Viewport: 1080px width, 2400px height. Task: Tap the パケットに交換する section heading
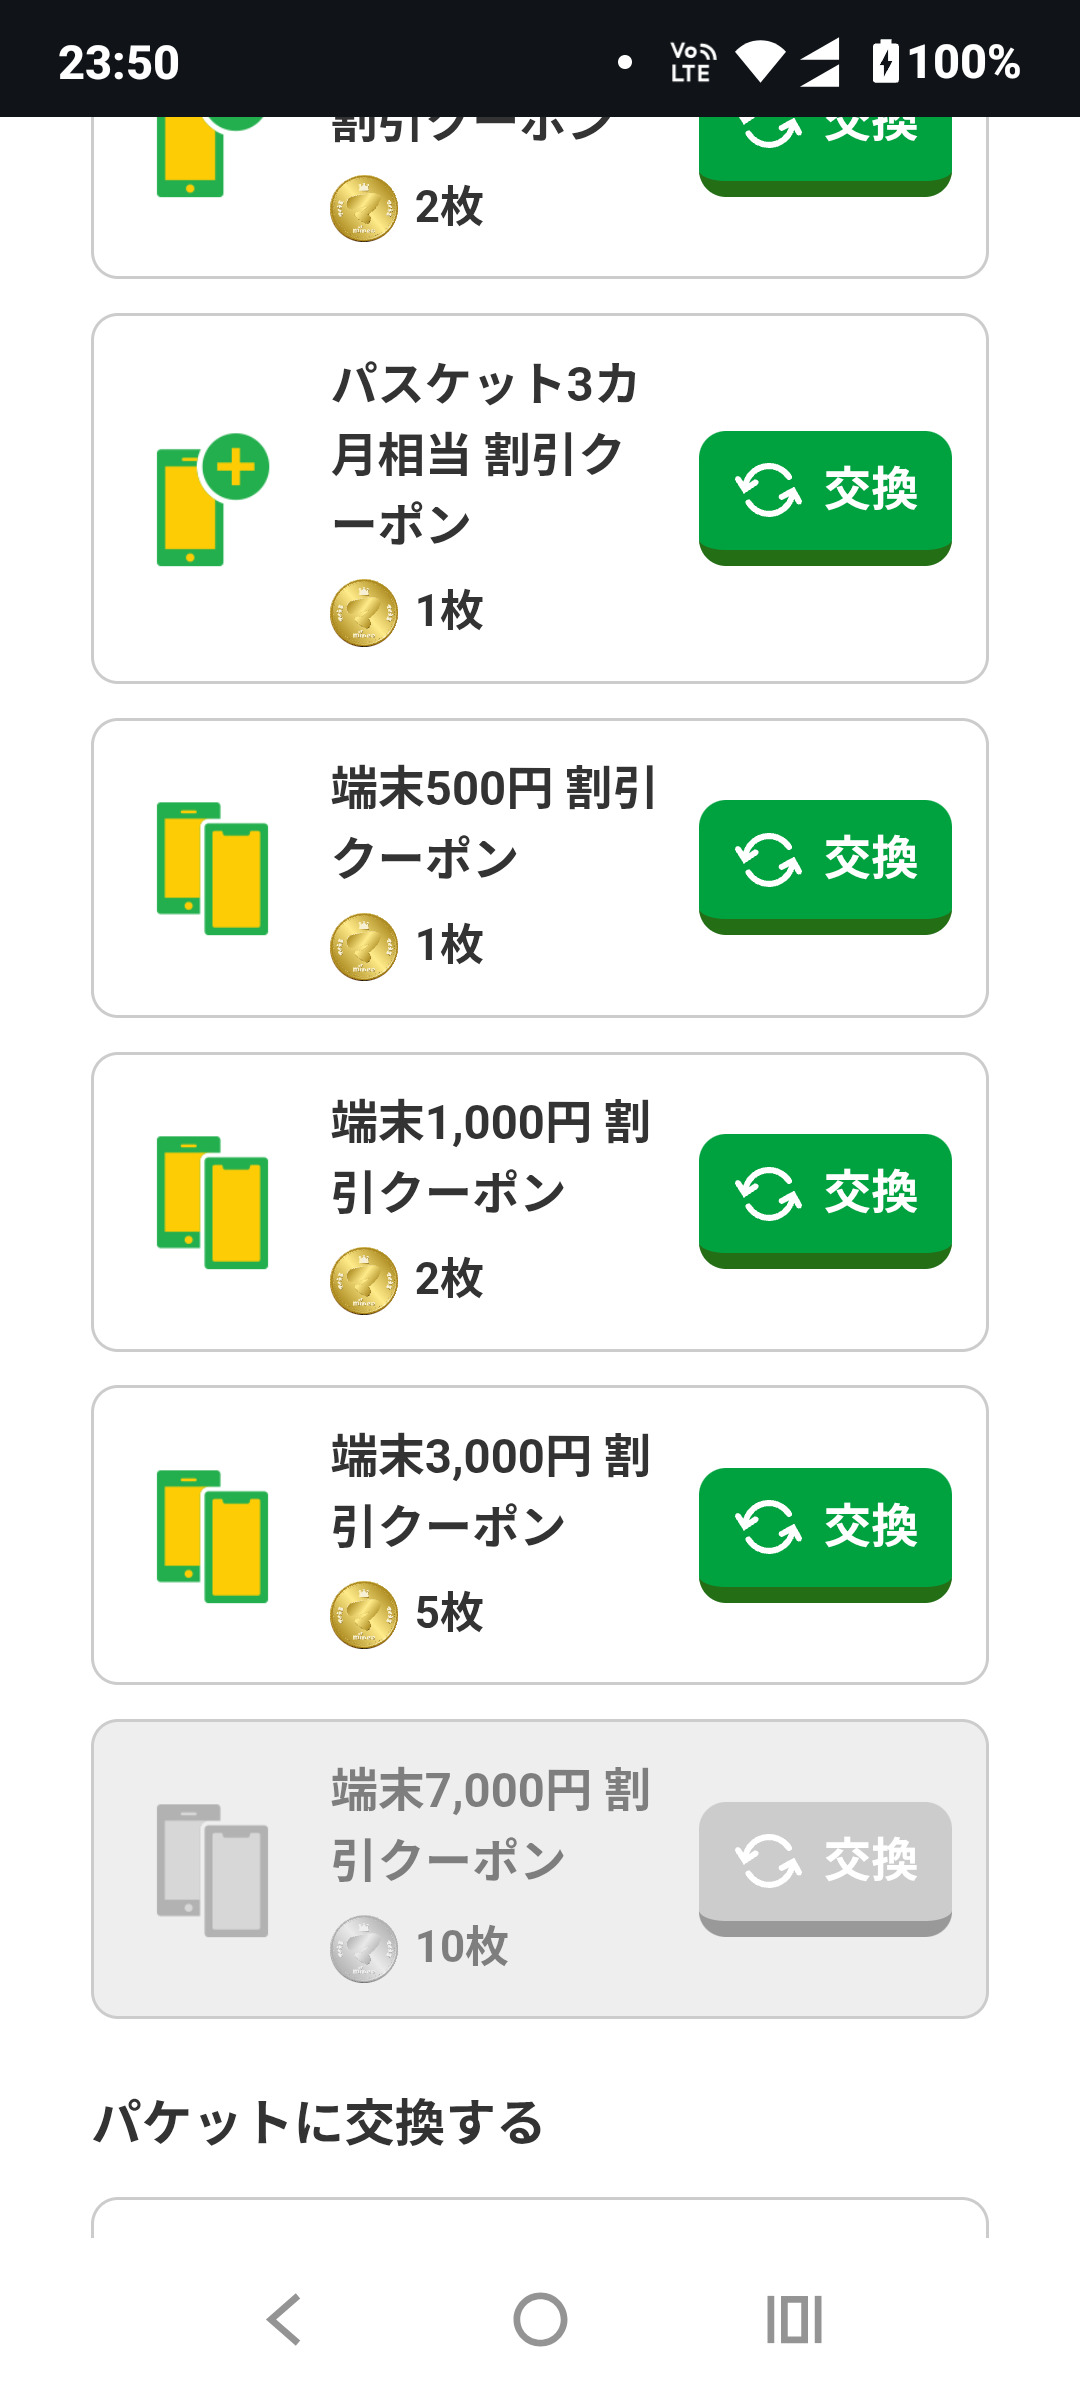point(318,2122)
